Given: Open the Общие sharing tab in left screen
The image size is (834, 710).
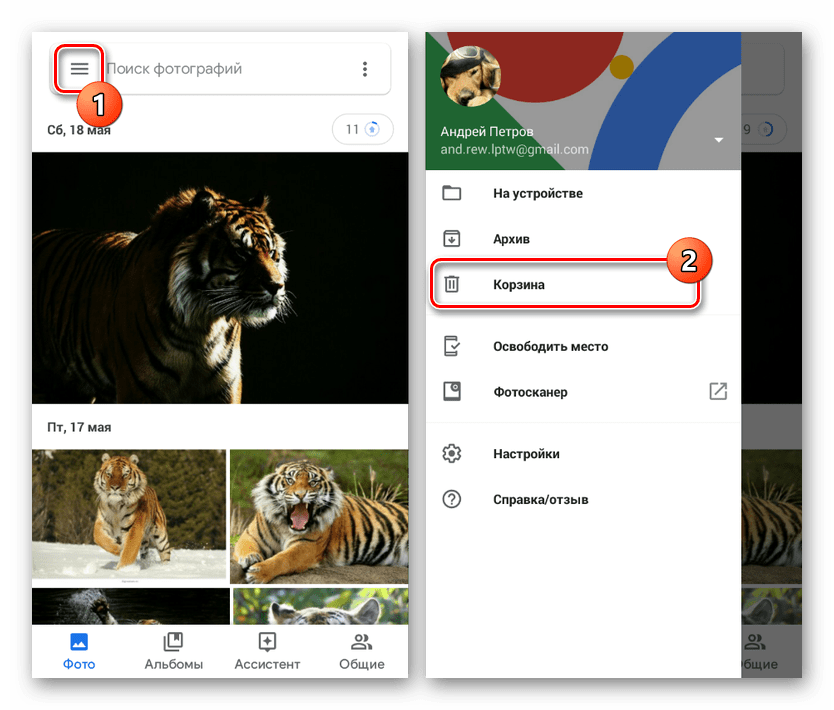Looking at the screenshot, I should click(x=361, y=651).
